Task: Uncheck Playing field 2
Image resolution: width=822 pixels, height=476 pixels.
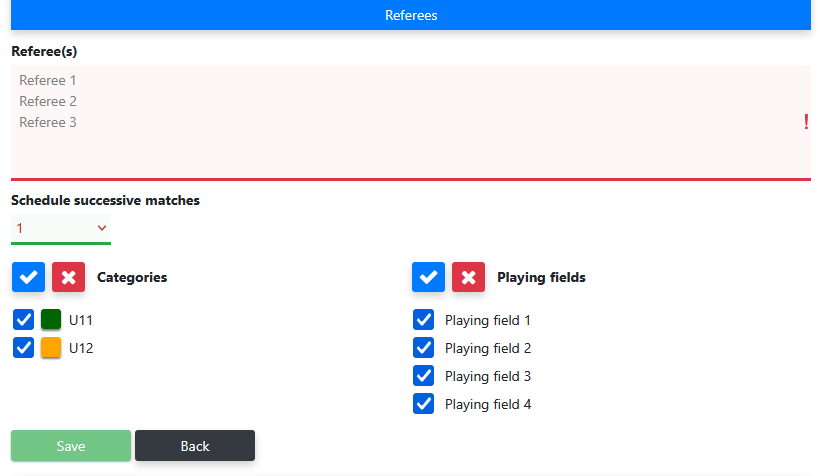Action: click(423, 348)
